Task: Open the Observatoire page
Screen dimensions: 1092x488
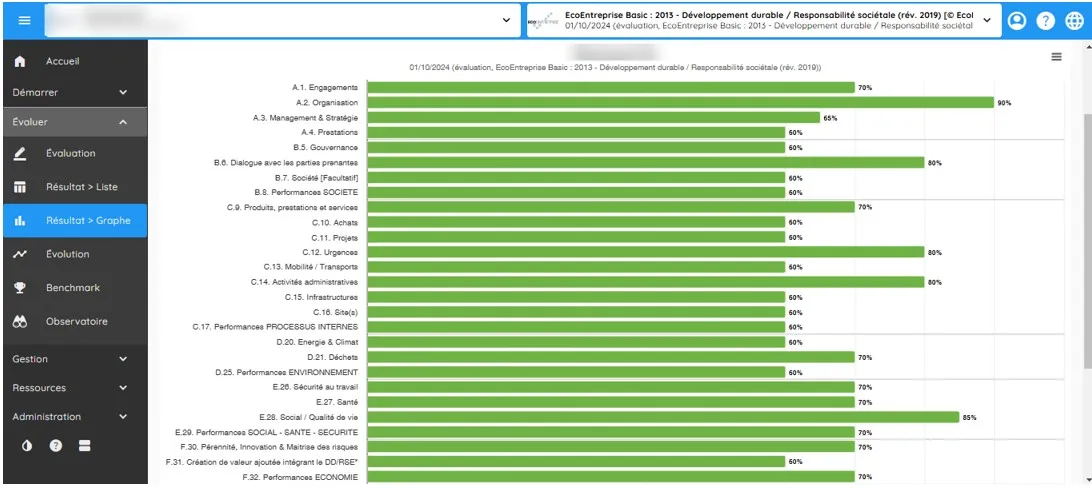Action: 76,322
